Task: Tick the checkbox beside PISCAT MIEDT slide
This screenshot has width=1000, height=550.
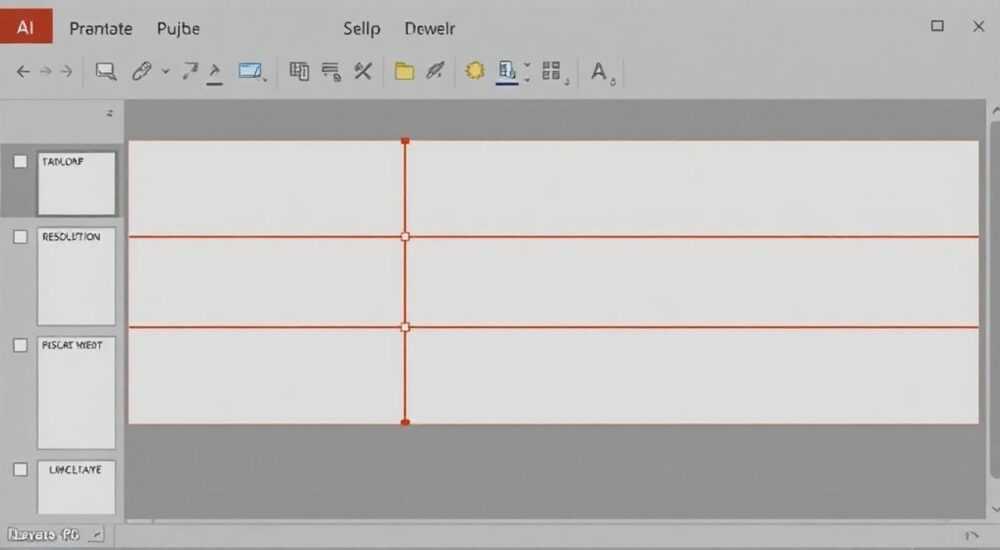Action: click(x=20, y=345)
